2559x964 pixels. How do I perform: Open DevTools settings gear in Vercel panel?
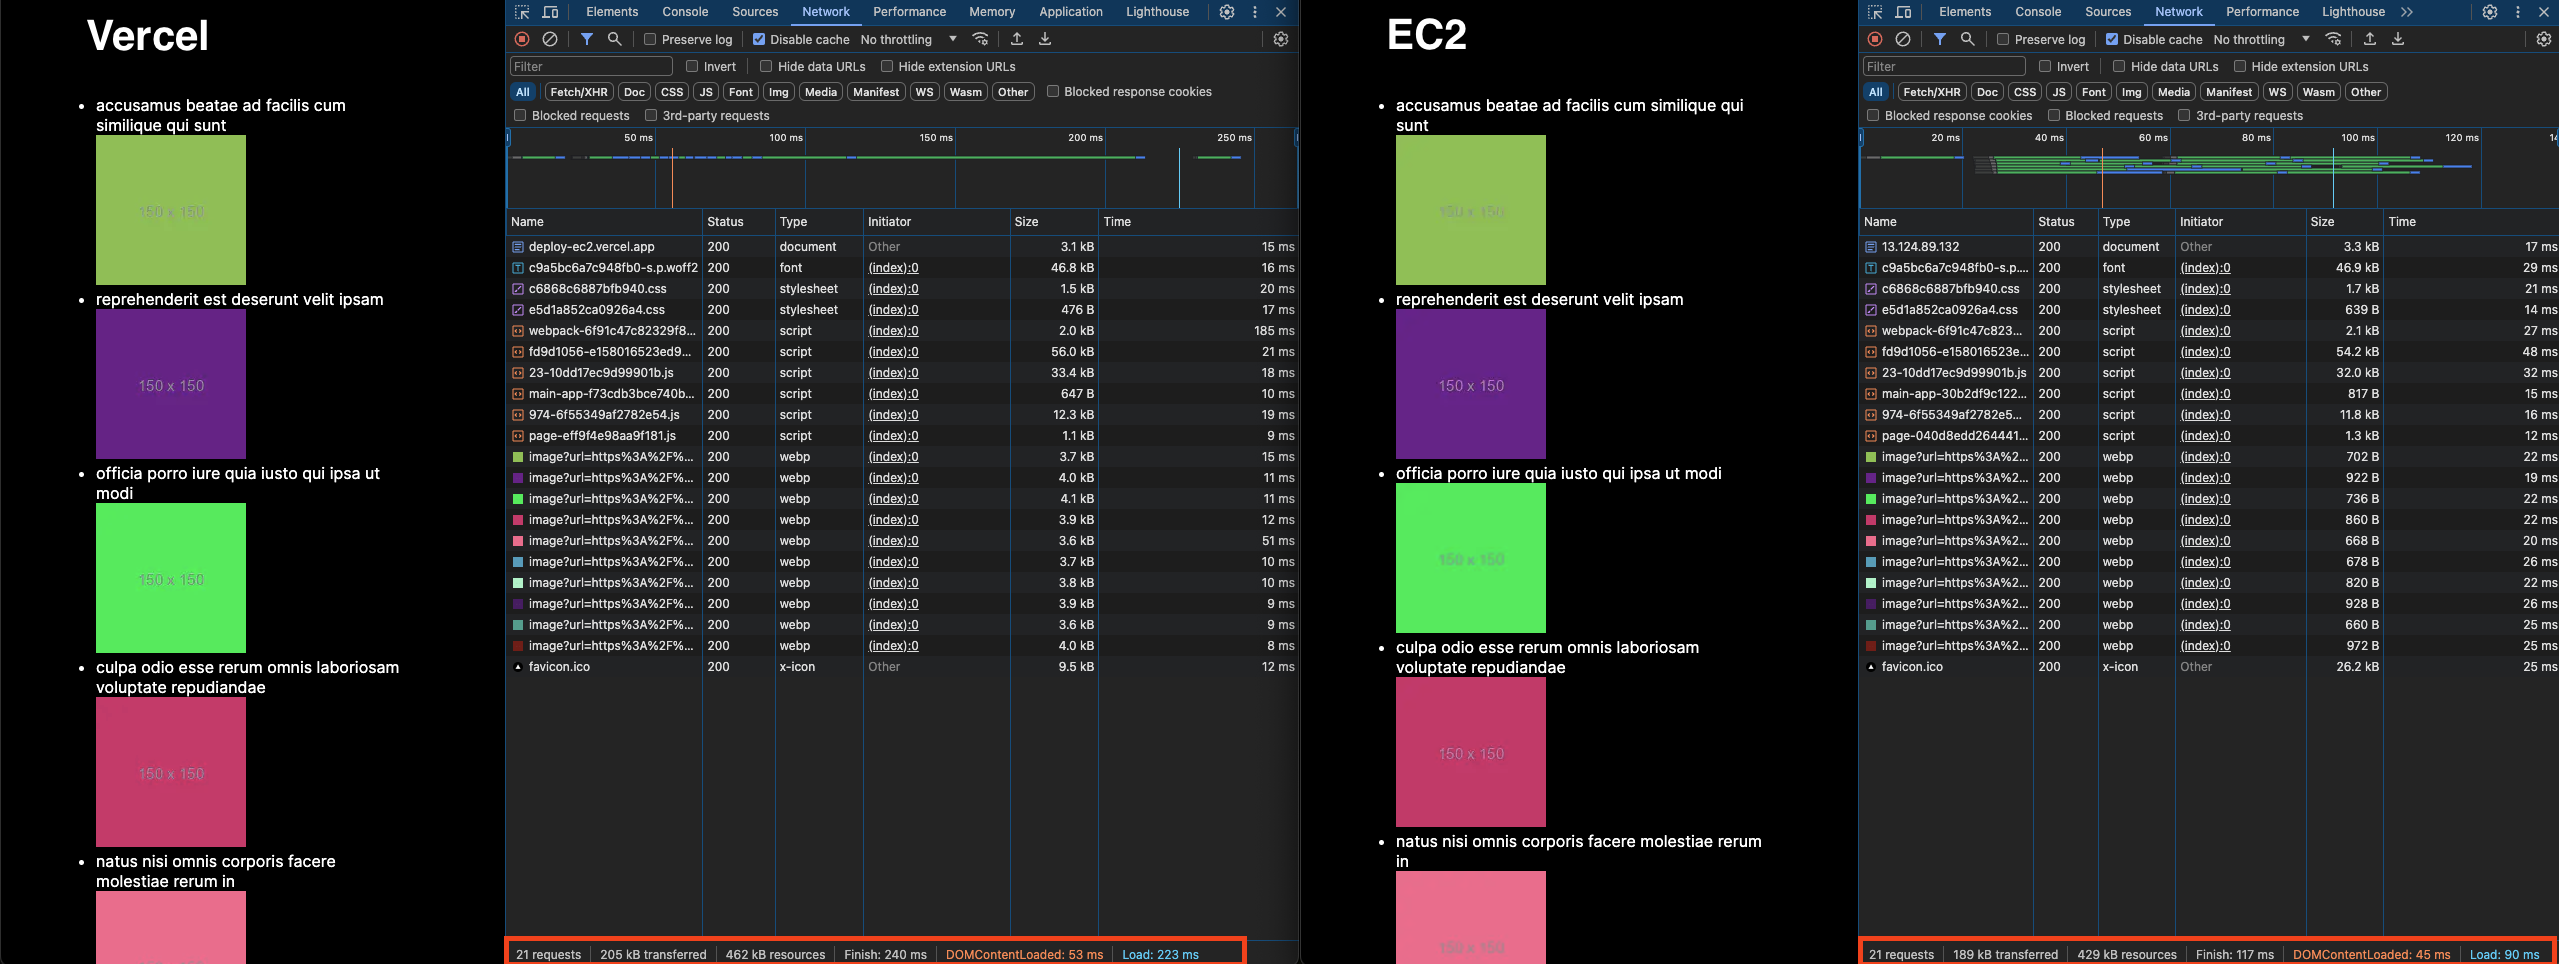[x=1227, y=12]
